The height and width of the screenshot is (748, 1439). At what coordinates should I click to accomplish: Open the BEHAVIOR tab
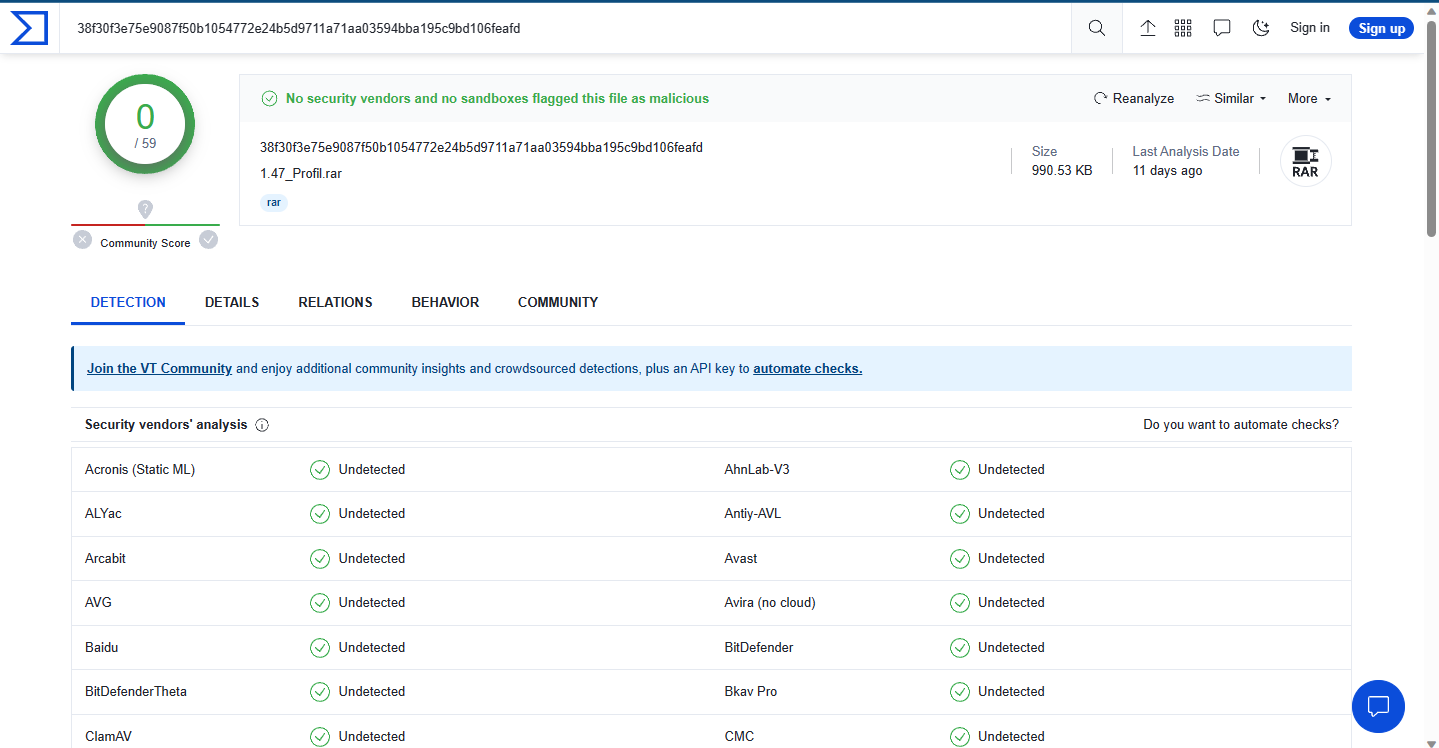click(x=445, y=302)
